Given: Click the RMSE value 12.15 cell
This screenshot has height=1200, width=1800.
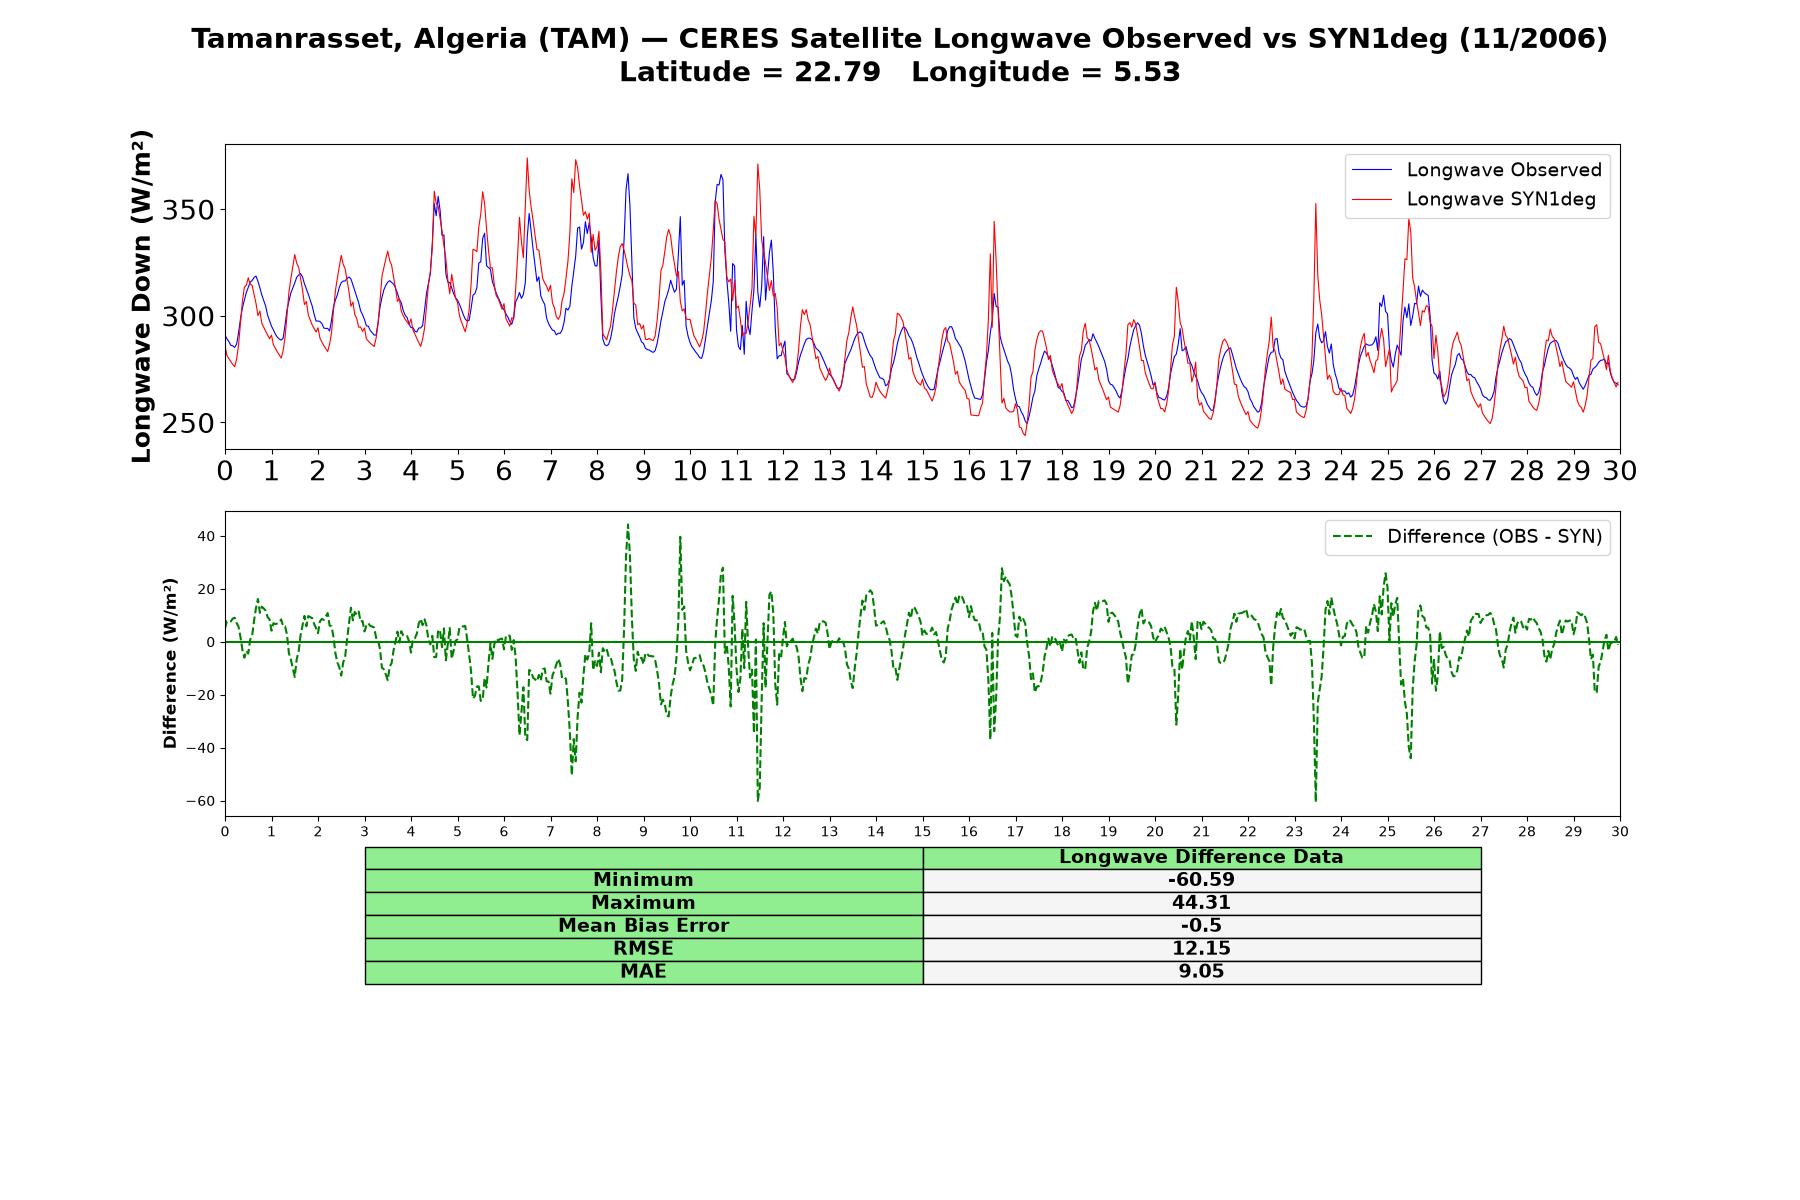Looking at the screenshot, I should [x=1202, y=949].
